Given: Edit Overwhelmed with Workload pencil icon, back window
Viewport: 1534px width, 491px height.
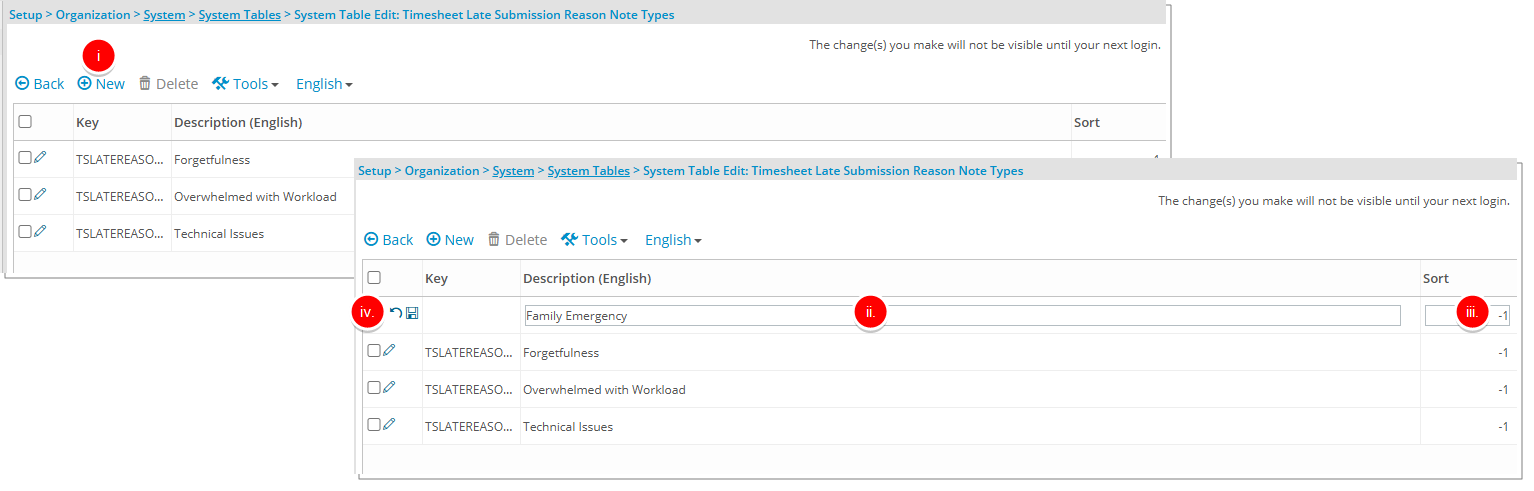Looking at the screenshot, I should tap(41, 195).
